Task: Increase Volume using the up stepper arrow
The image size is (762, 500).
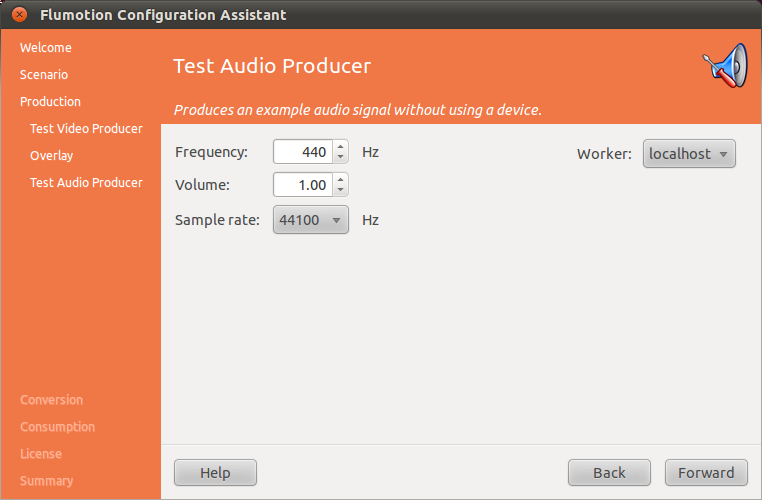Action: 341,179
